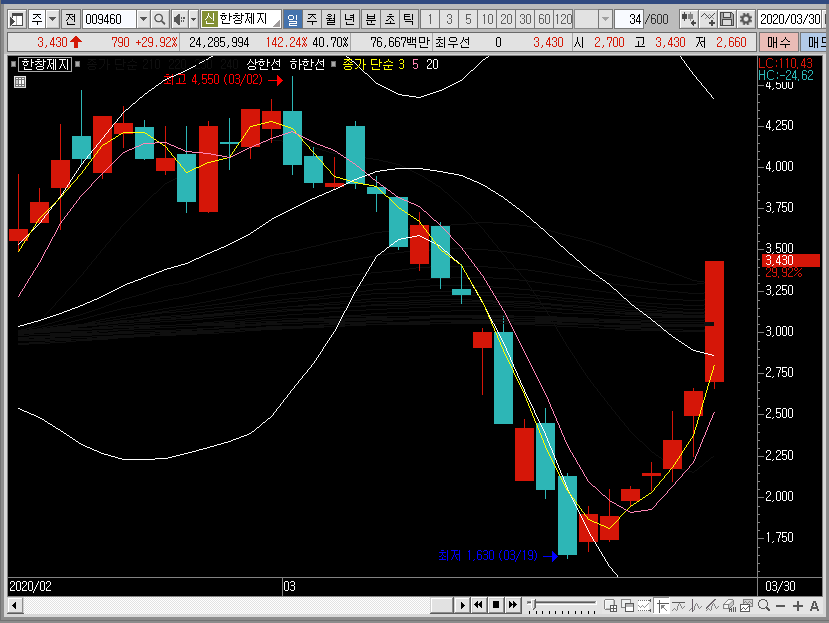Click the 상한선 legend label
Viewport: 829px width, 623px height.
[263, 65]
